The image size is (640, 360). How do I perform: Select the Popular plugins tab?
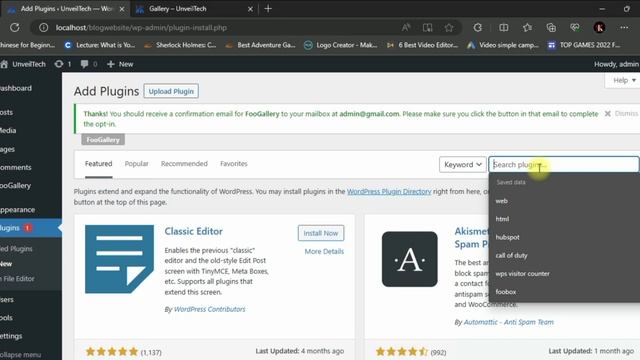click(136, 164)
